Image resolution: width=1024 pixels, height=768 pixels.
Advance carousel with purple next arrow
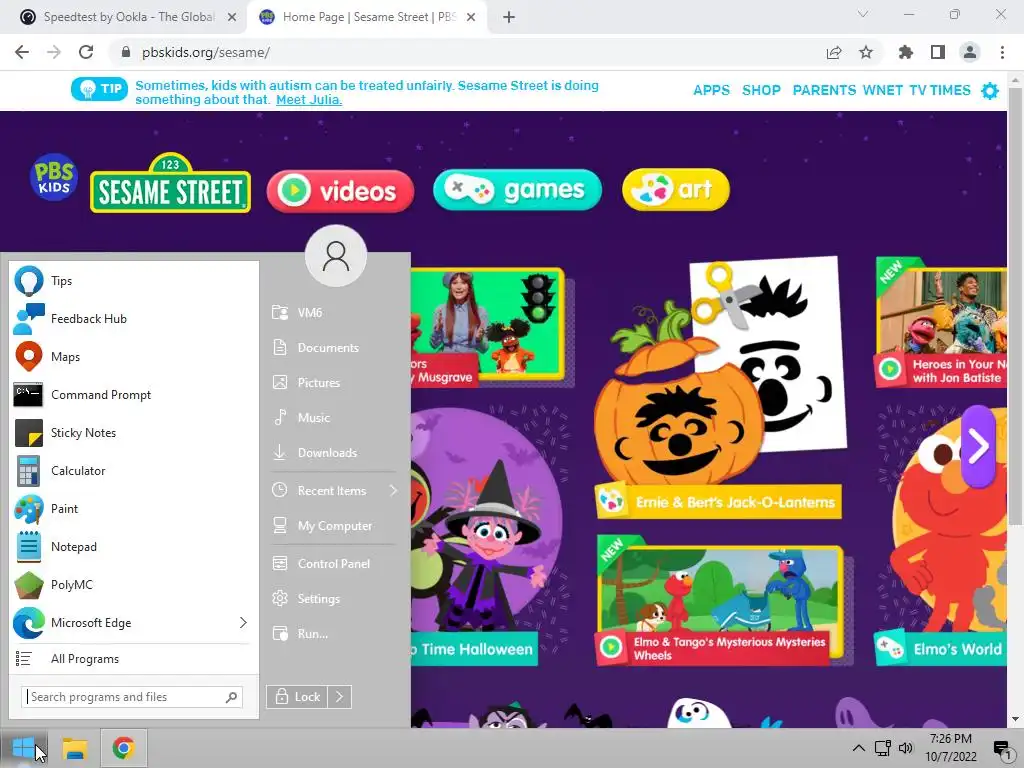978,446
